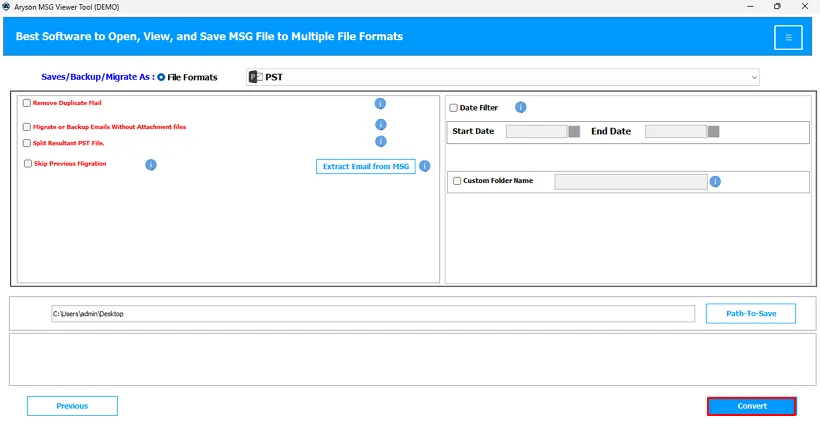Click info icon beside Skip Previous Migration
The height and width of the screenshot is (432, 820).
tap(151, 165)
